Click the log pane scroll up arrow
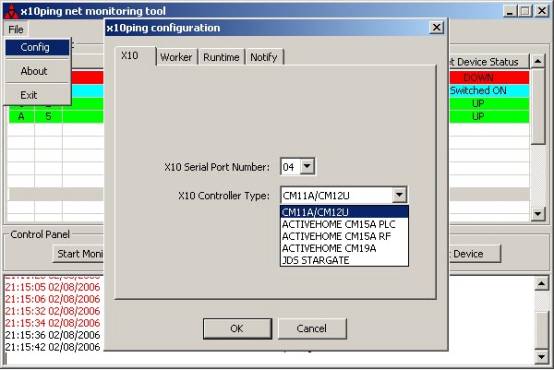The height and width of the screenshot is (370, 554). tap(541, 283)
